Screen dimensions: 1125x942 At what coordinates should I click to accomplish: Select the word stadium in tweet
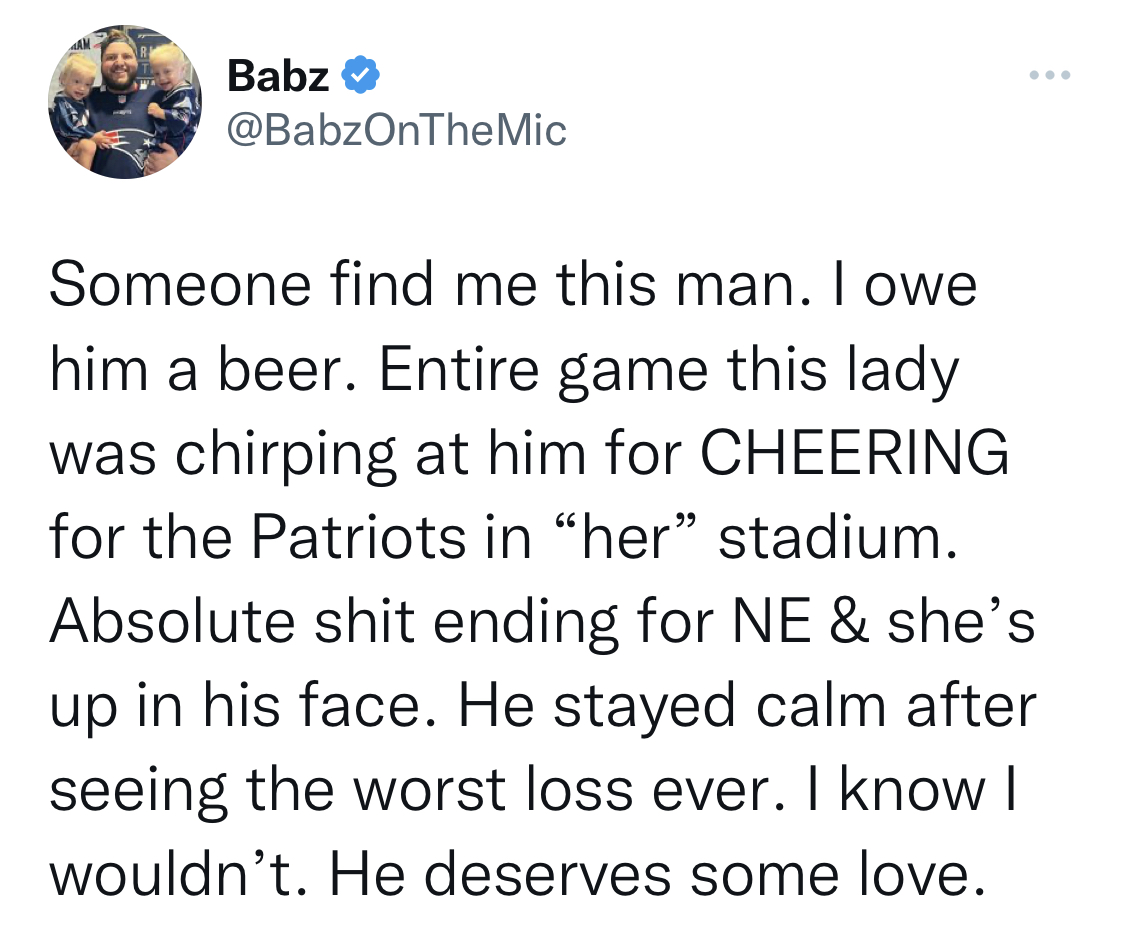(838, 537)
